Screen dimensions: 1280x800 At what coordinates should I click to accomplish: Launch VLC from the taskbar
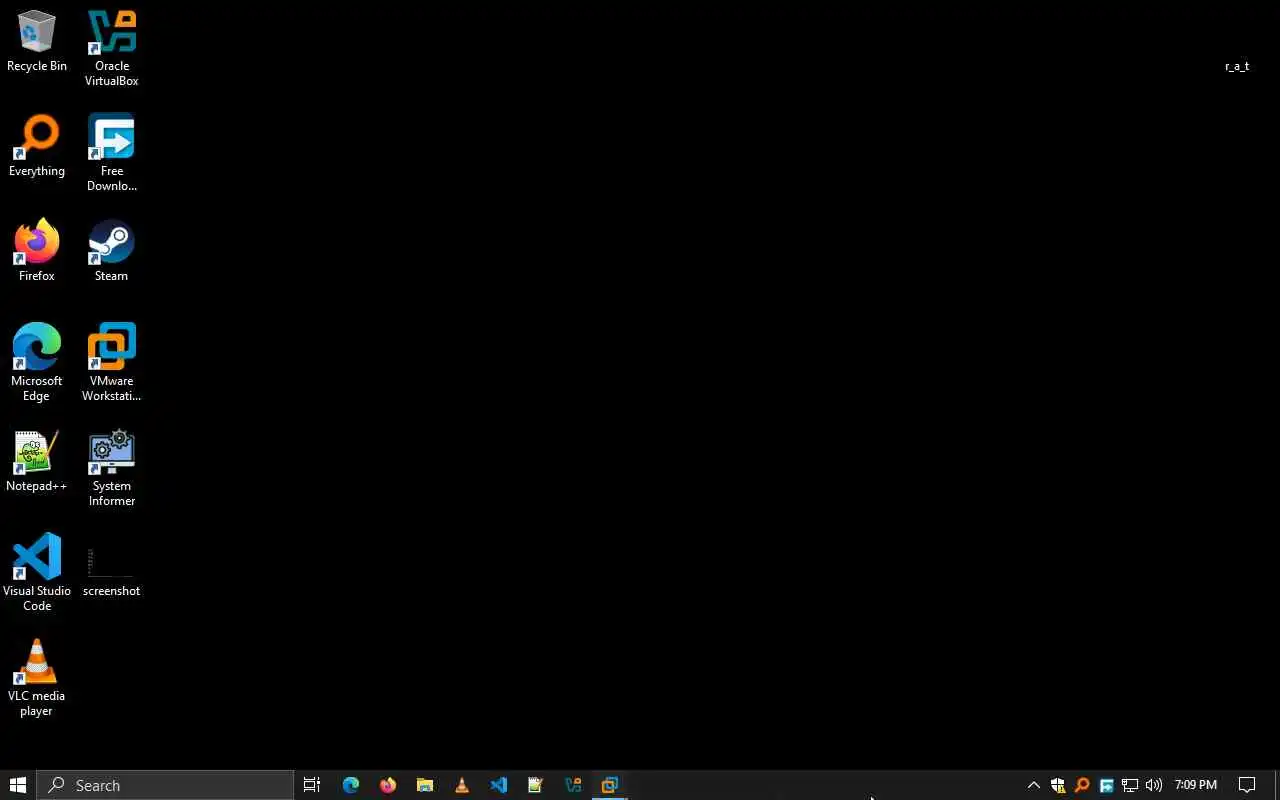pos(462,785)
